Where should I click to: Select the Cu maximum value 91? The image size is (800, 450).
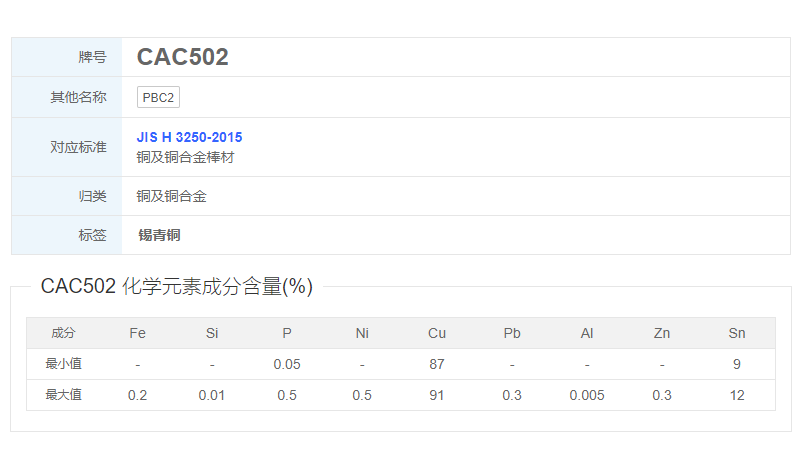437,395
